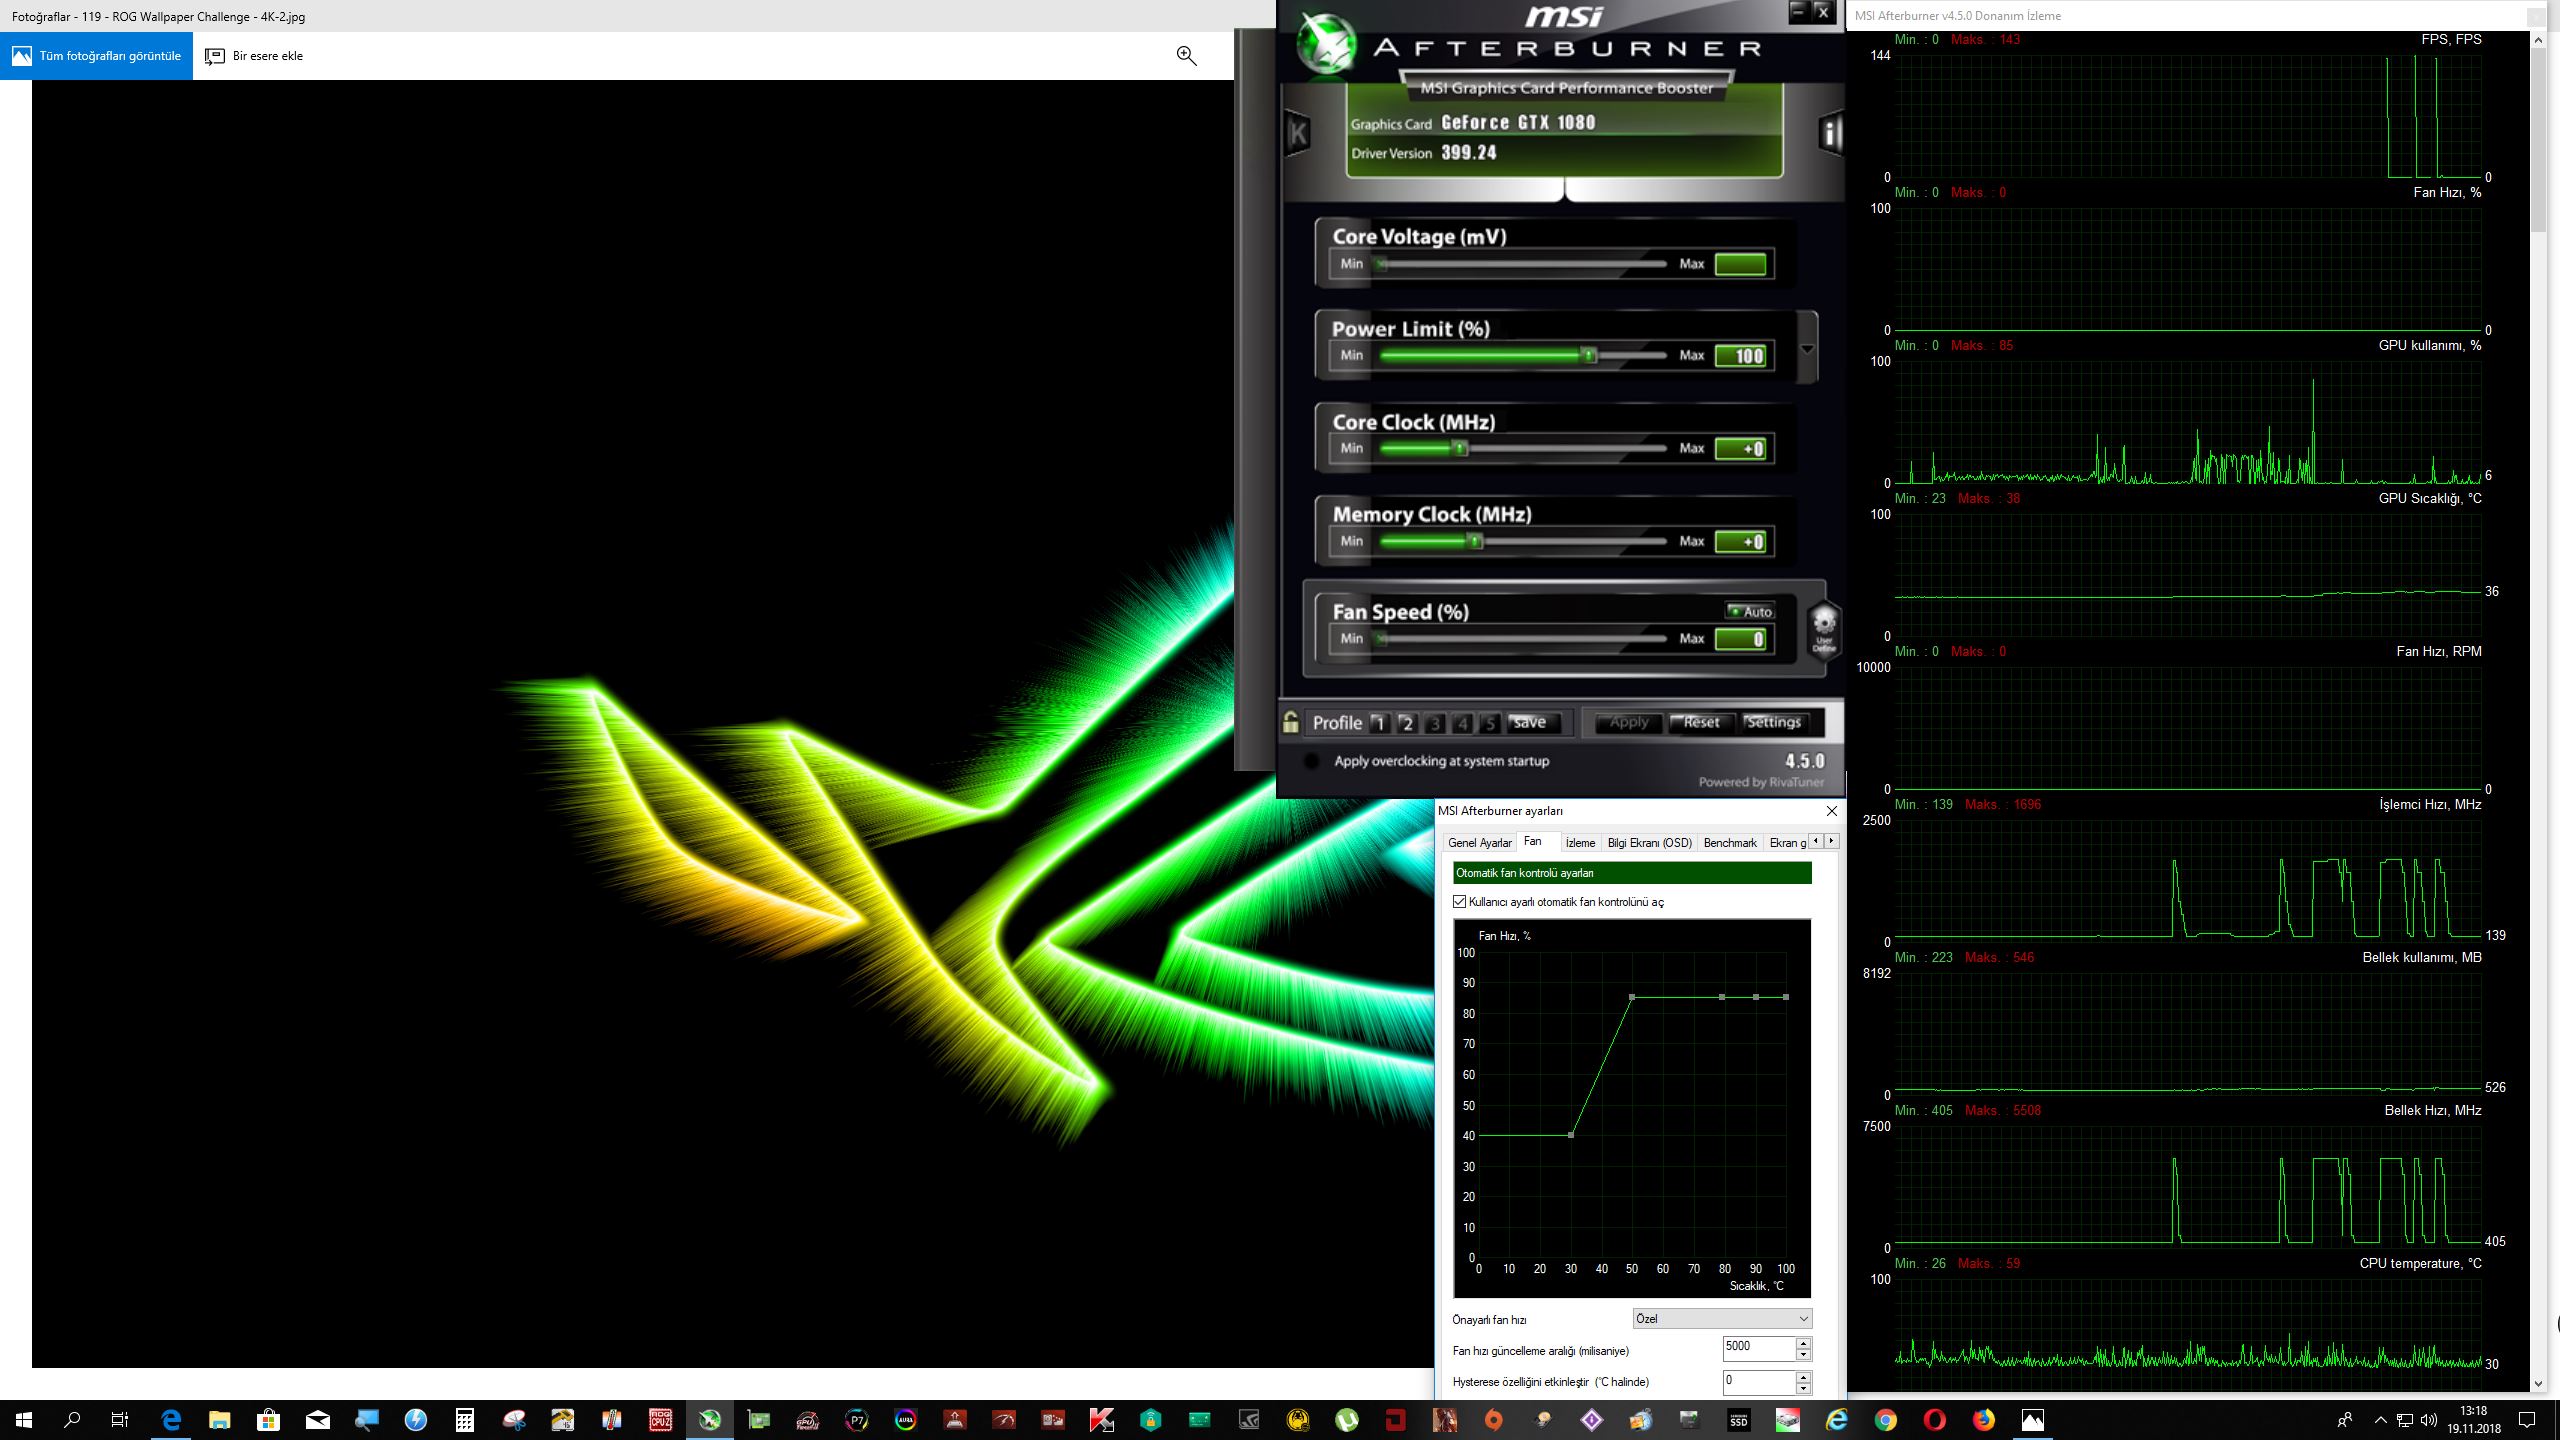Open Microsoft Edge from the taskbar
This screenshot has width=2560, height=1440.
pos(171,1420)
